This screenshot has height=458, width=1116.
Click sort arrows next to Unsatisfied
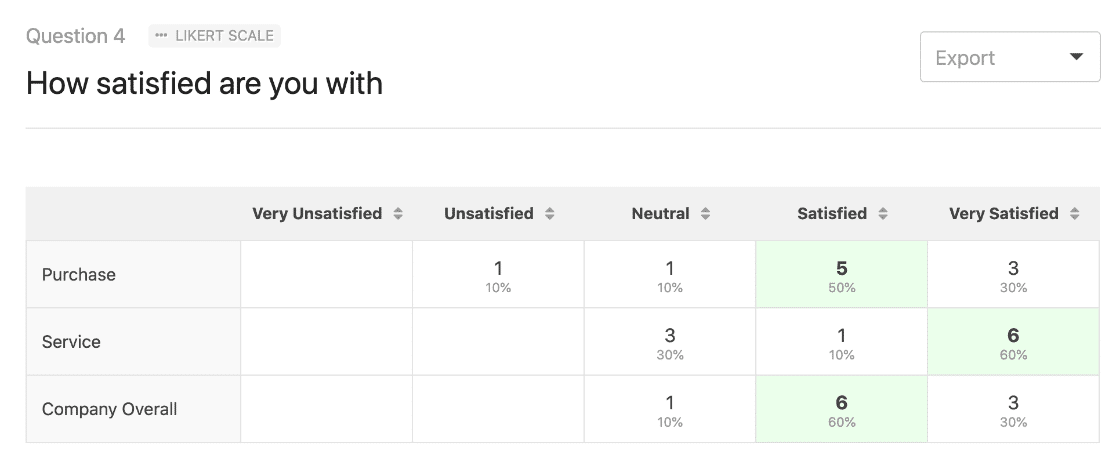coord(549,214)
